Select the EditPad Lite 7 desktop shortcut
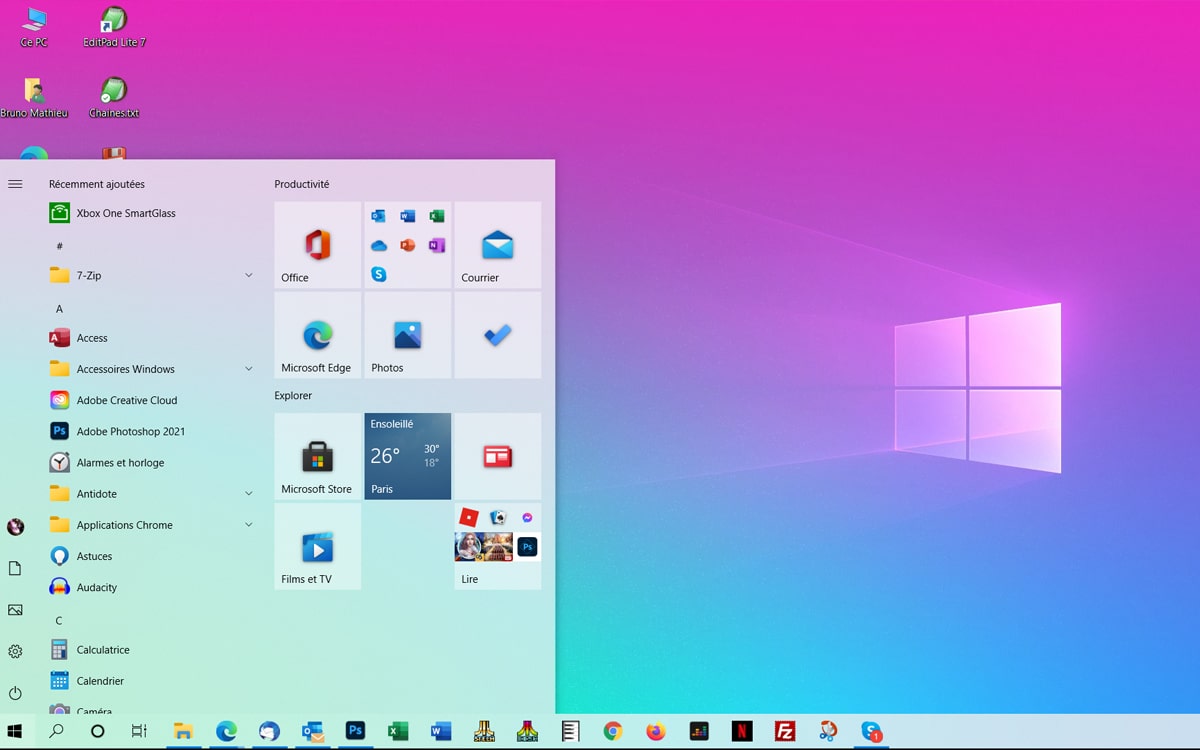The height and width of the screenshot is (750, 1200). (114, 27)
